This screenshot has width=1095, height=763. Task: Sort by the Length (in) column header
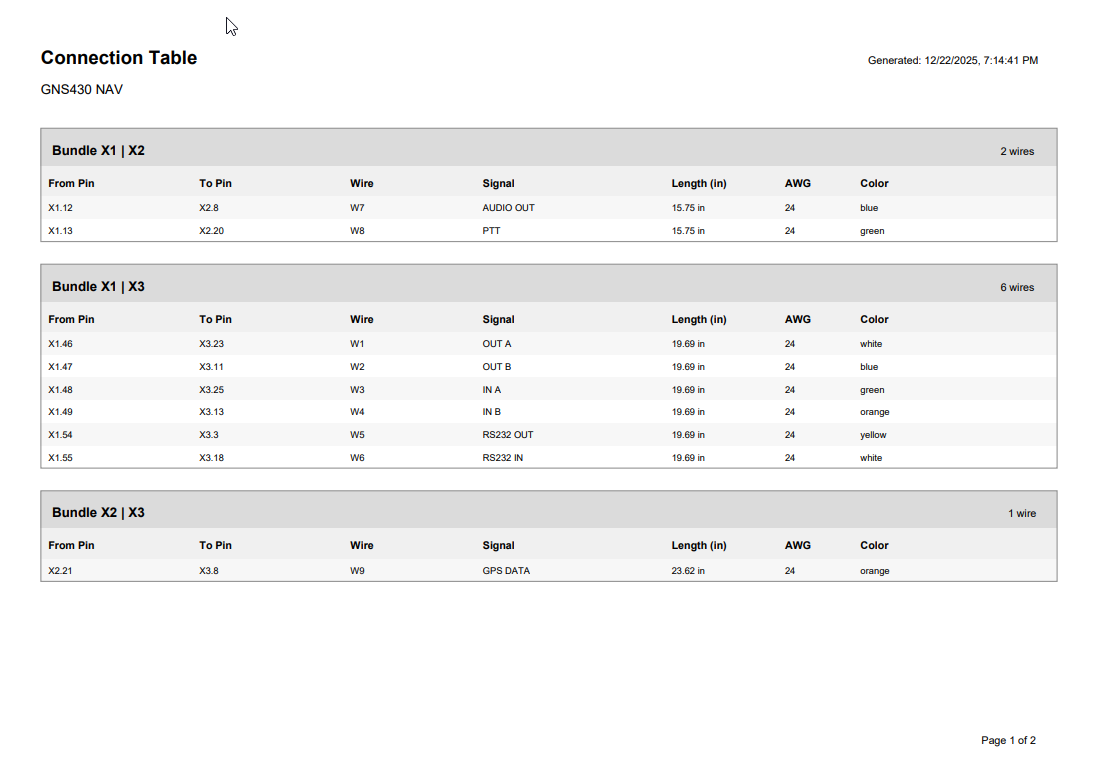click(x=699, y=183)
